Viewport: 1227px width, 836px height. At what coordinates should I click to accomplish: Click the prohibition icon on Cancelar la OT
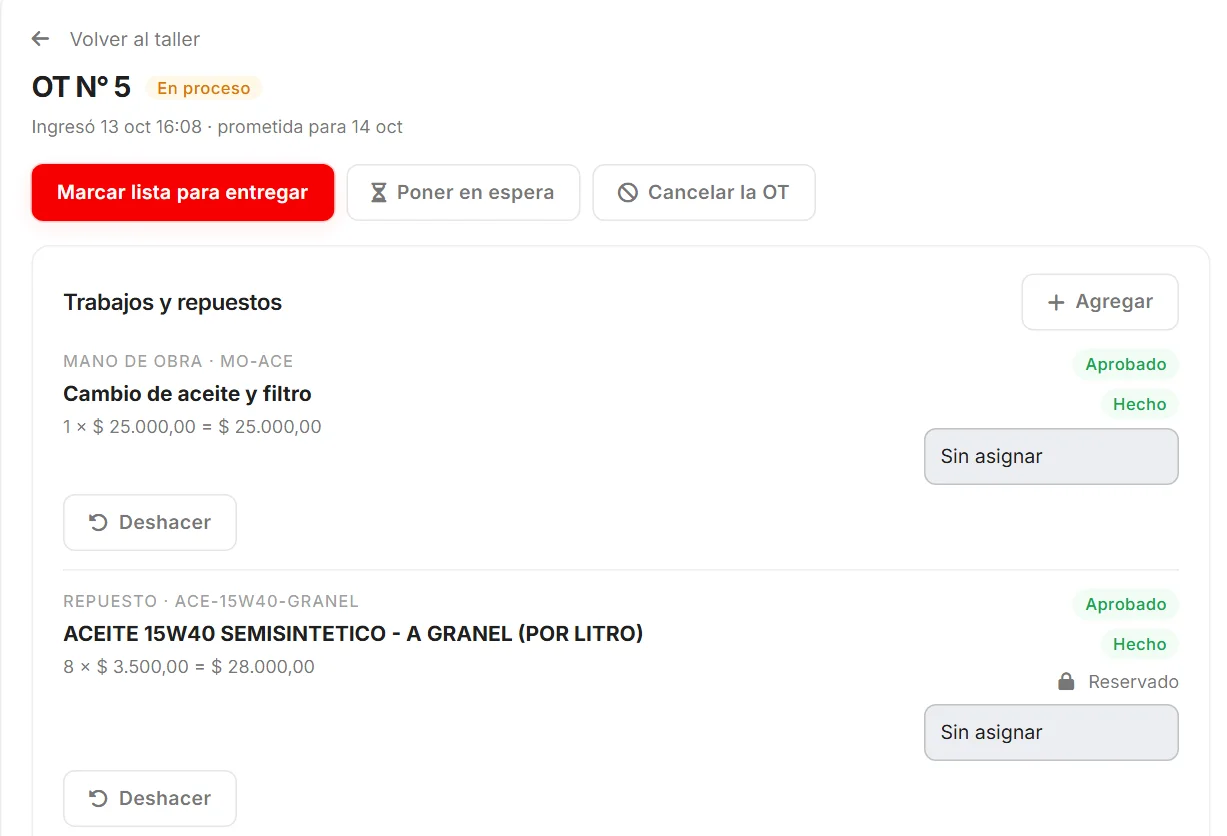pyautogui.click(x=628, y=193)
